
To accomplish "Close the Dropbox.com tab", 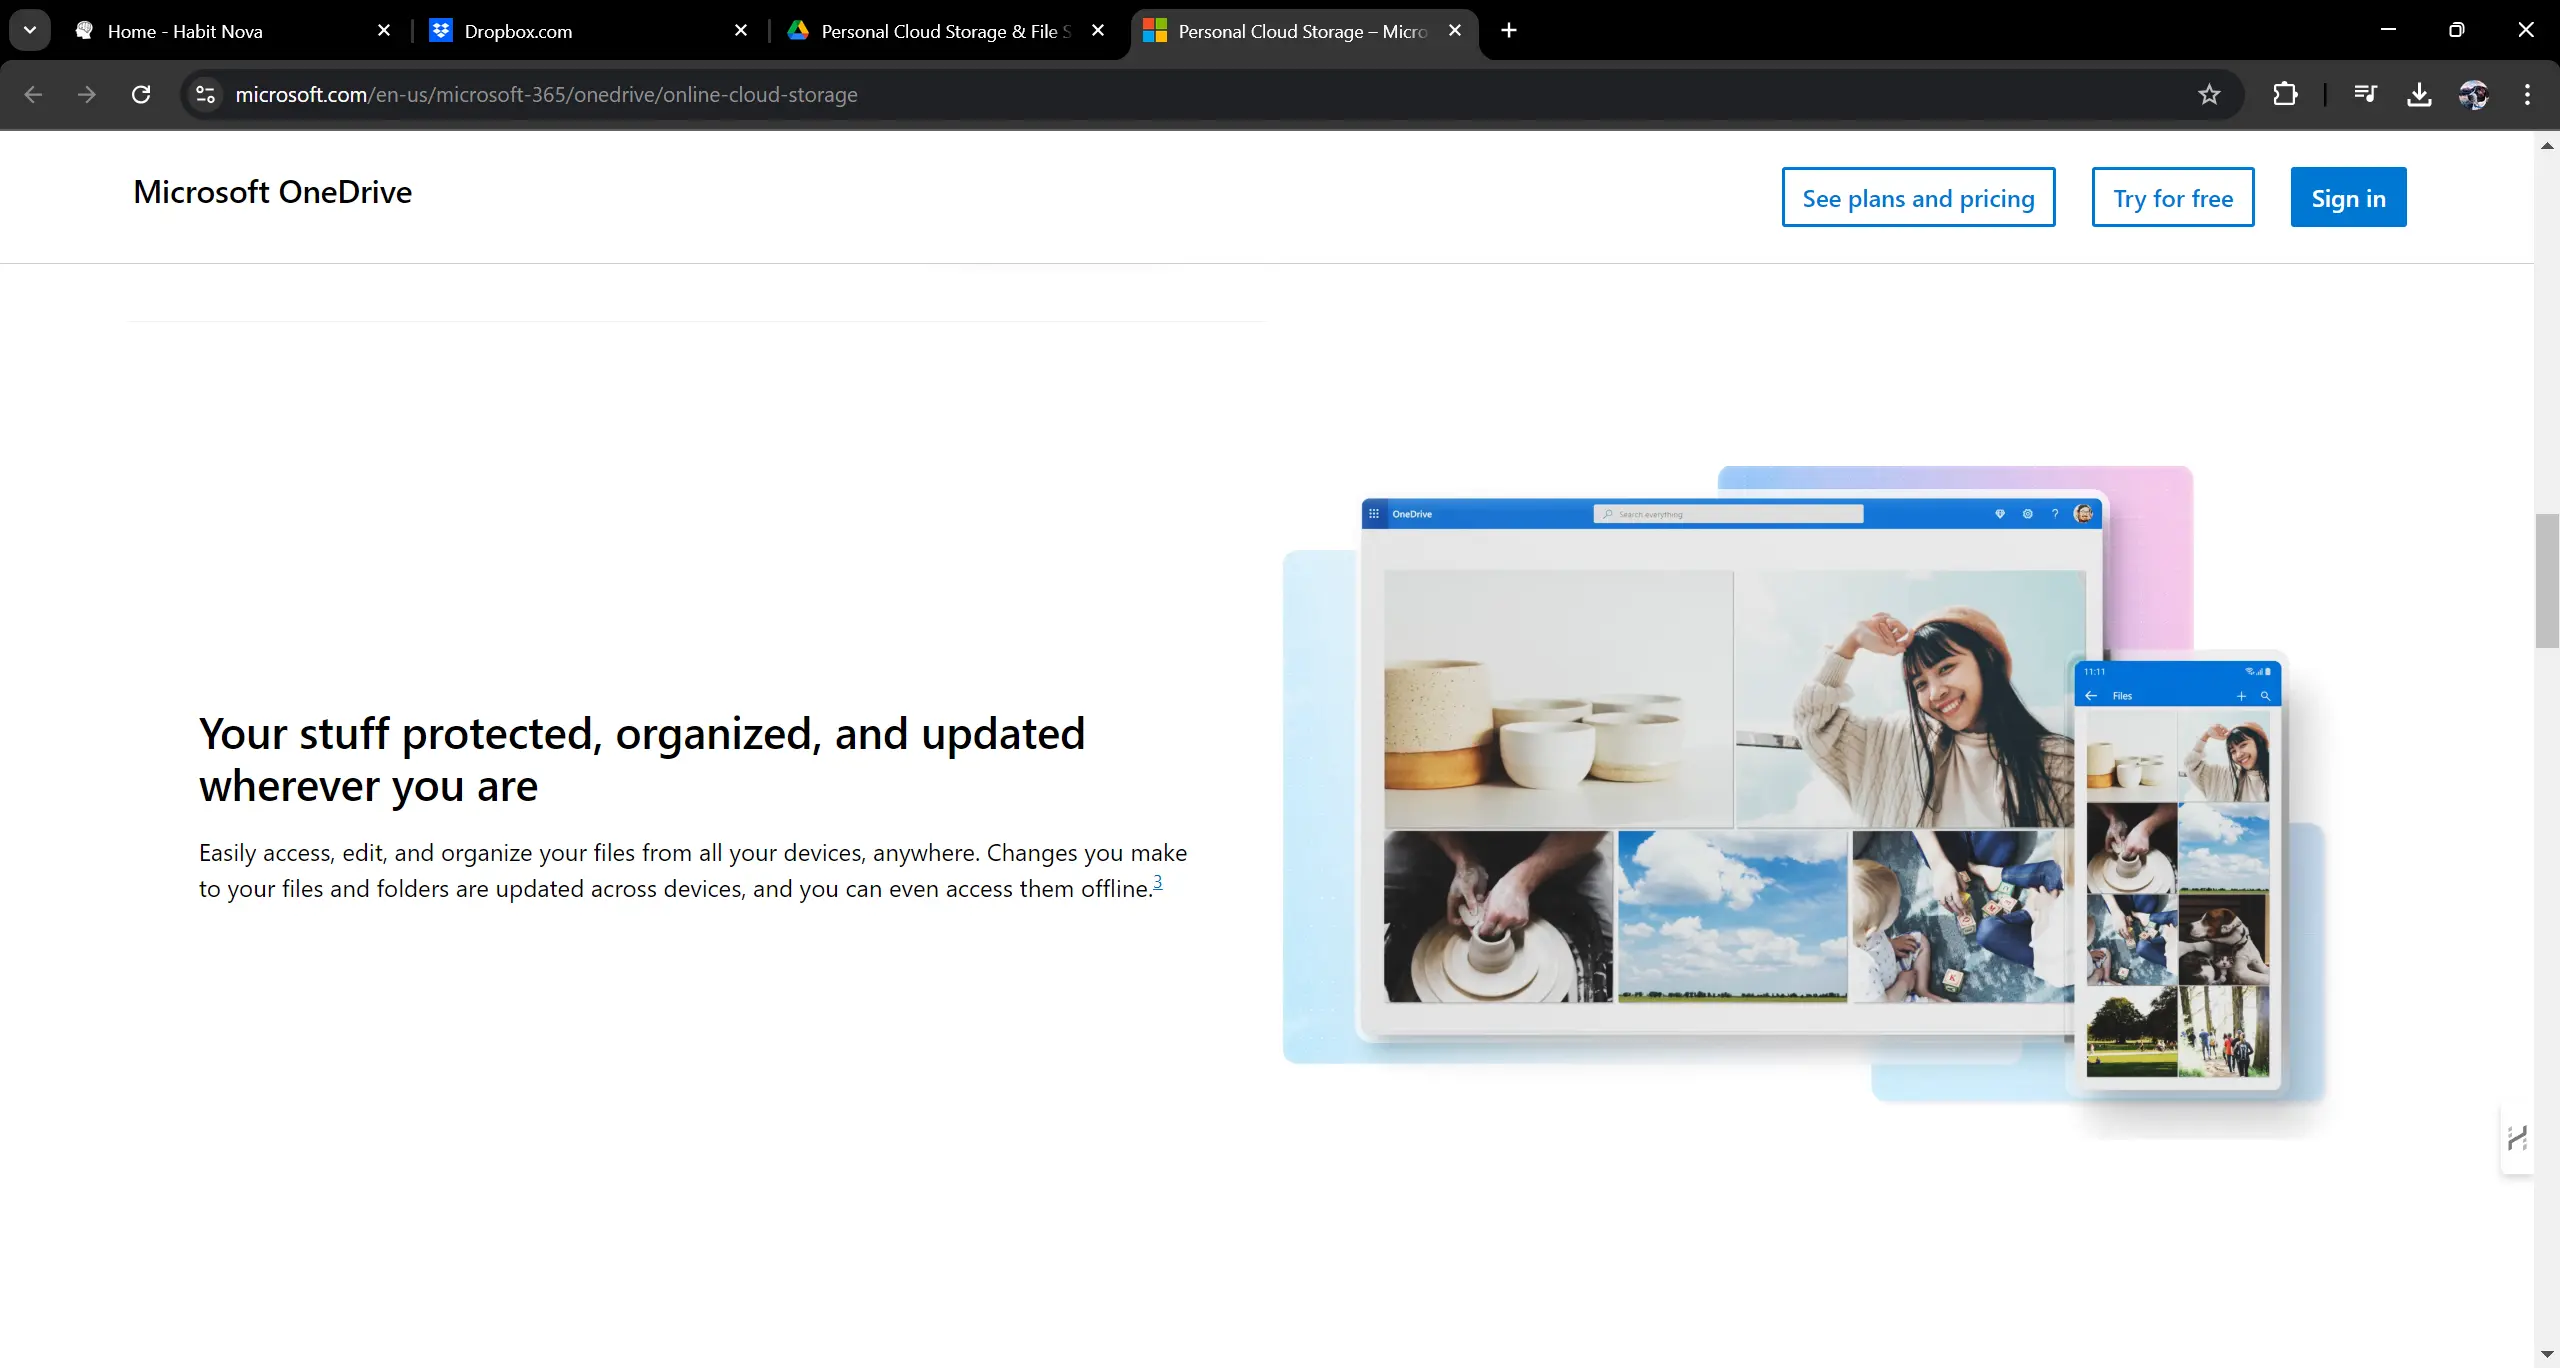I will click(741, 31).
